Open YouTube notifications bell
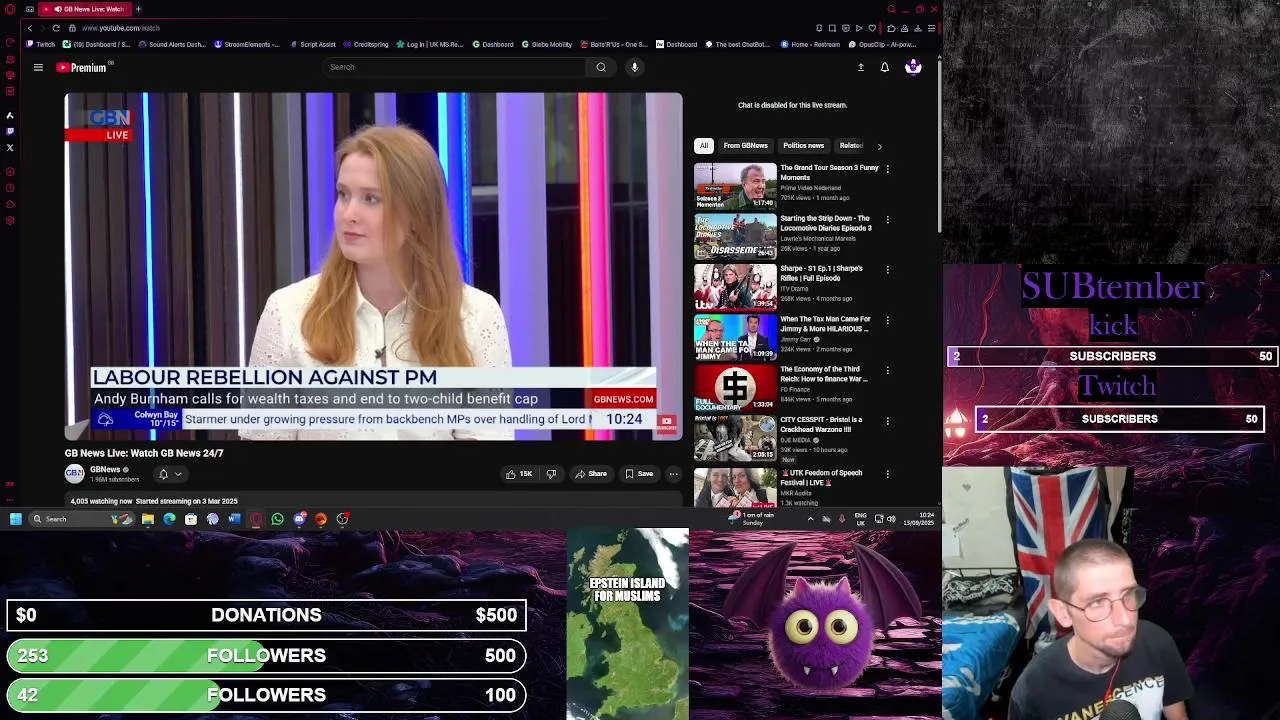Viewport: 1280px width, 720px height. [x=884, y=67]
